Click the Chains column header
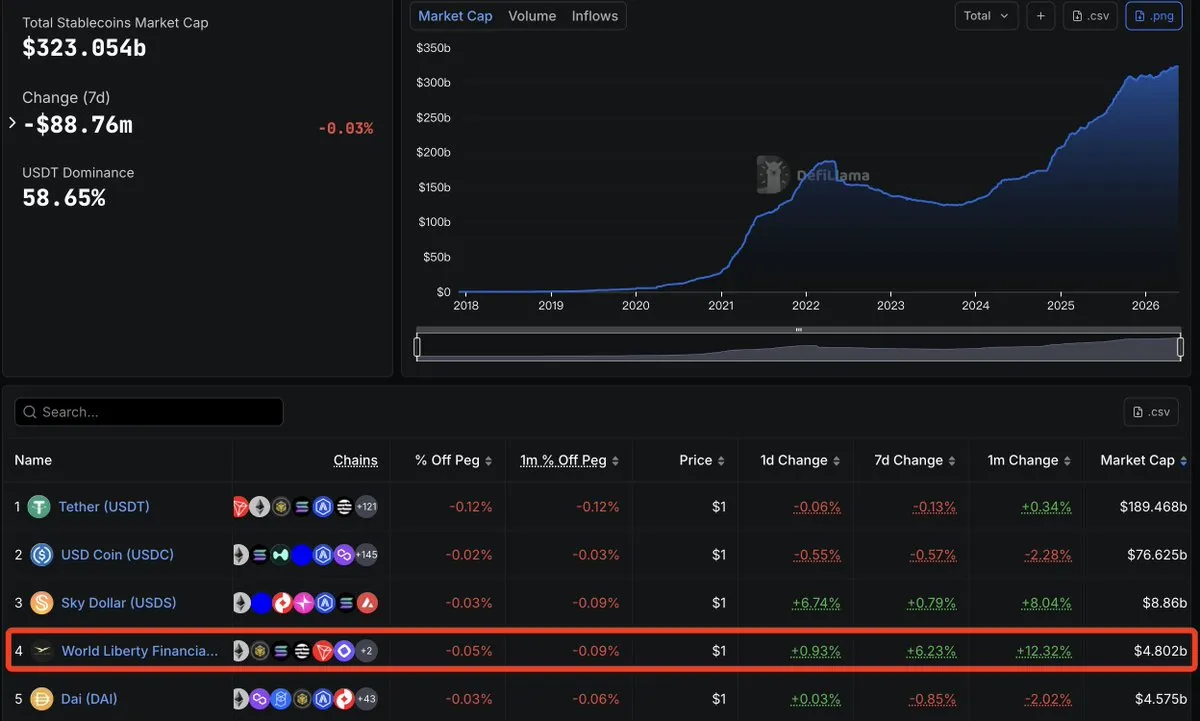 [356, 461]
